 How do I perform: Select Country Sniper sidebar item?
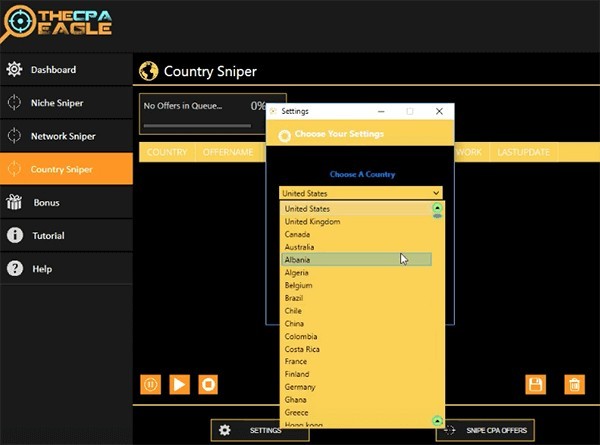(x=66, y=169)
